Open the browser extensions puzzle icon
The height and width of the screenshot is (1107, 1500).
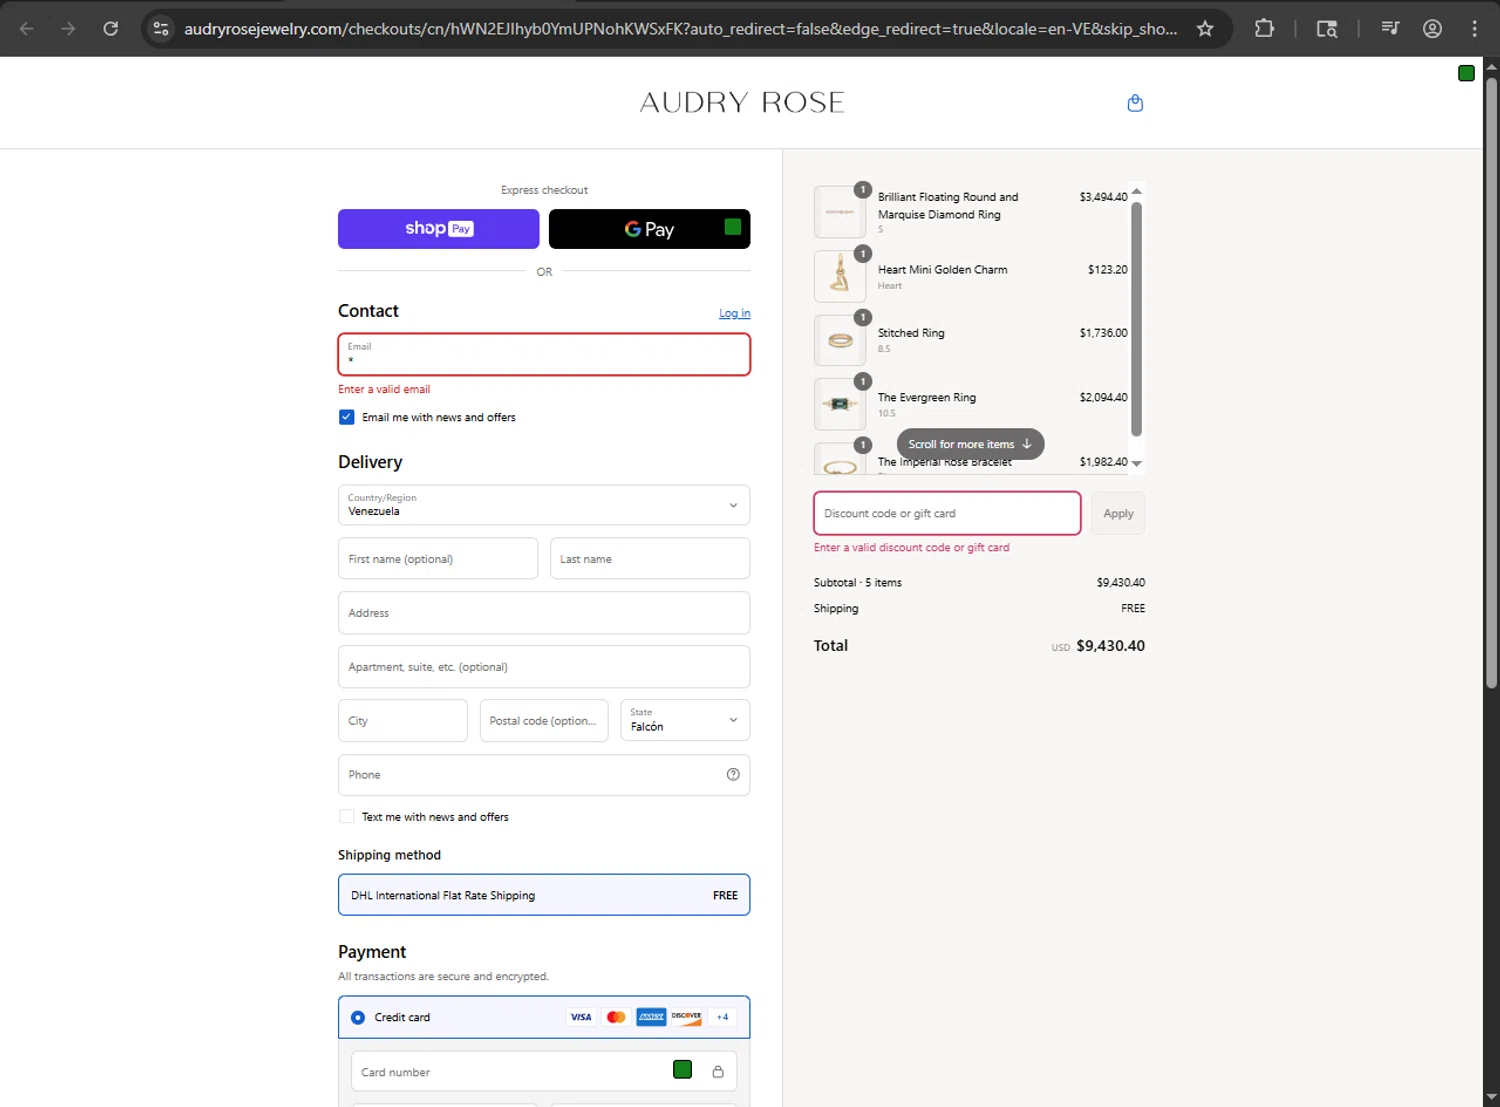1264,28
